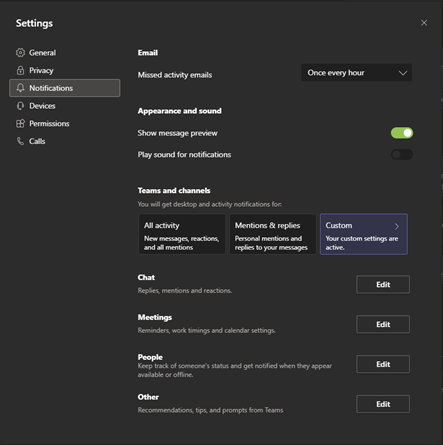Edit the Chat notification settings
The height and width of the screenshot is (445, 443).
pyautogui.click(x=383, y=284)
